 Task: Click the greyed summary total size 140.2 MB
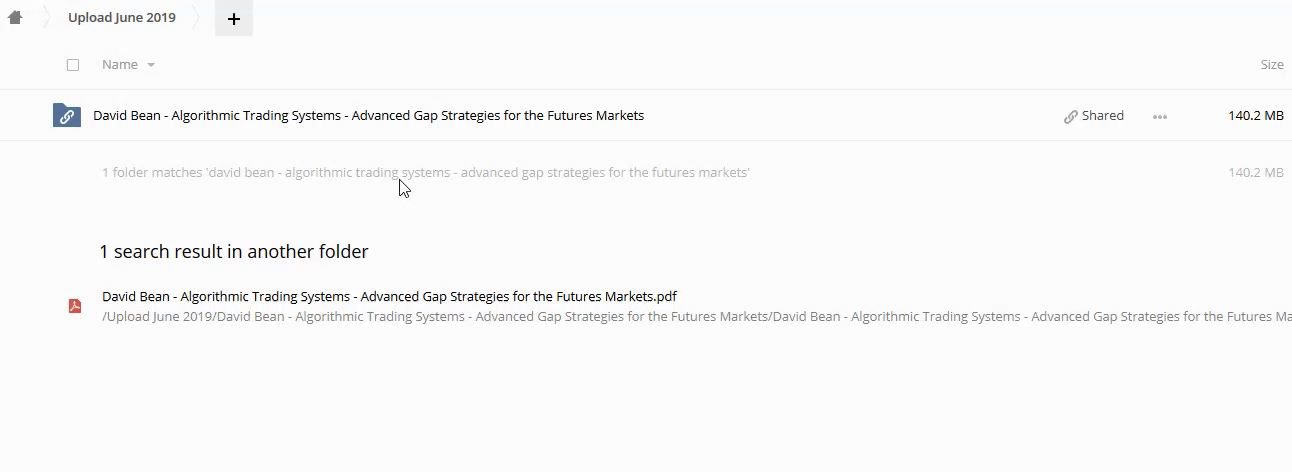pyautogui.click(x=1255, y=173)
